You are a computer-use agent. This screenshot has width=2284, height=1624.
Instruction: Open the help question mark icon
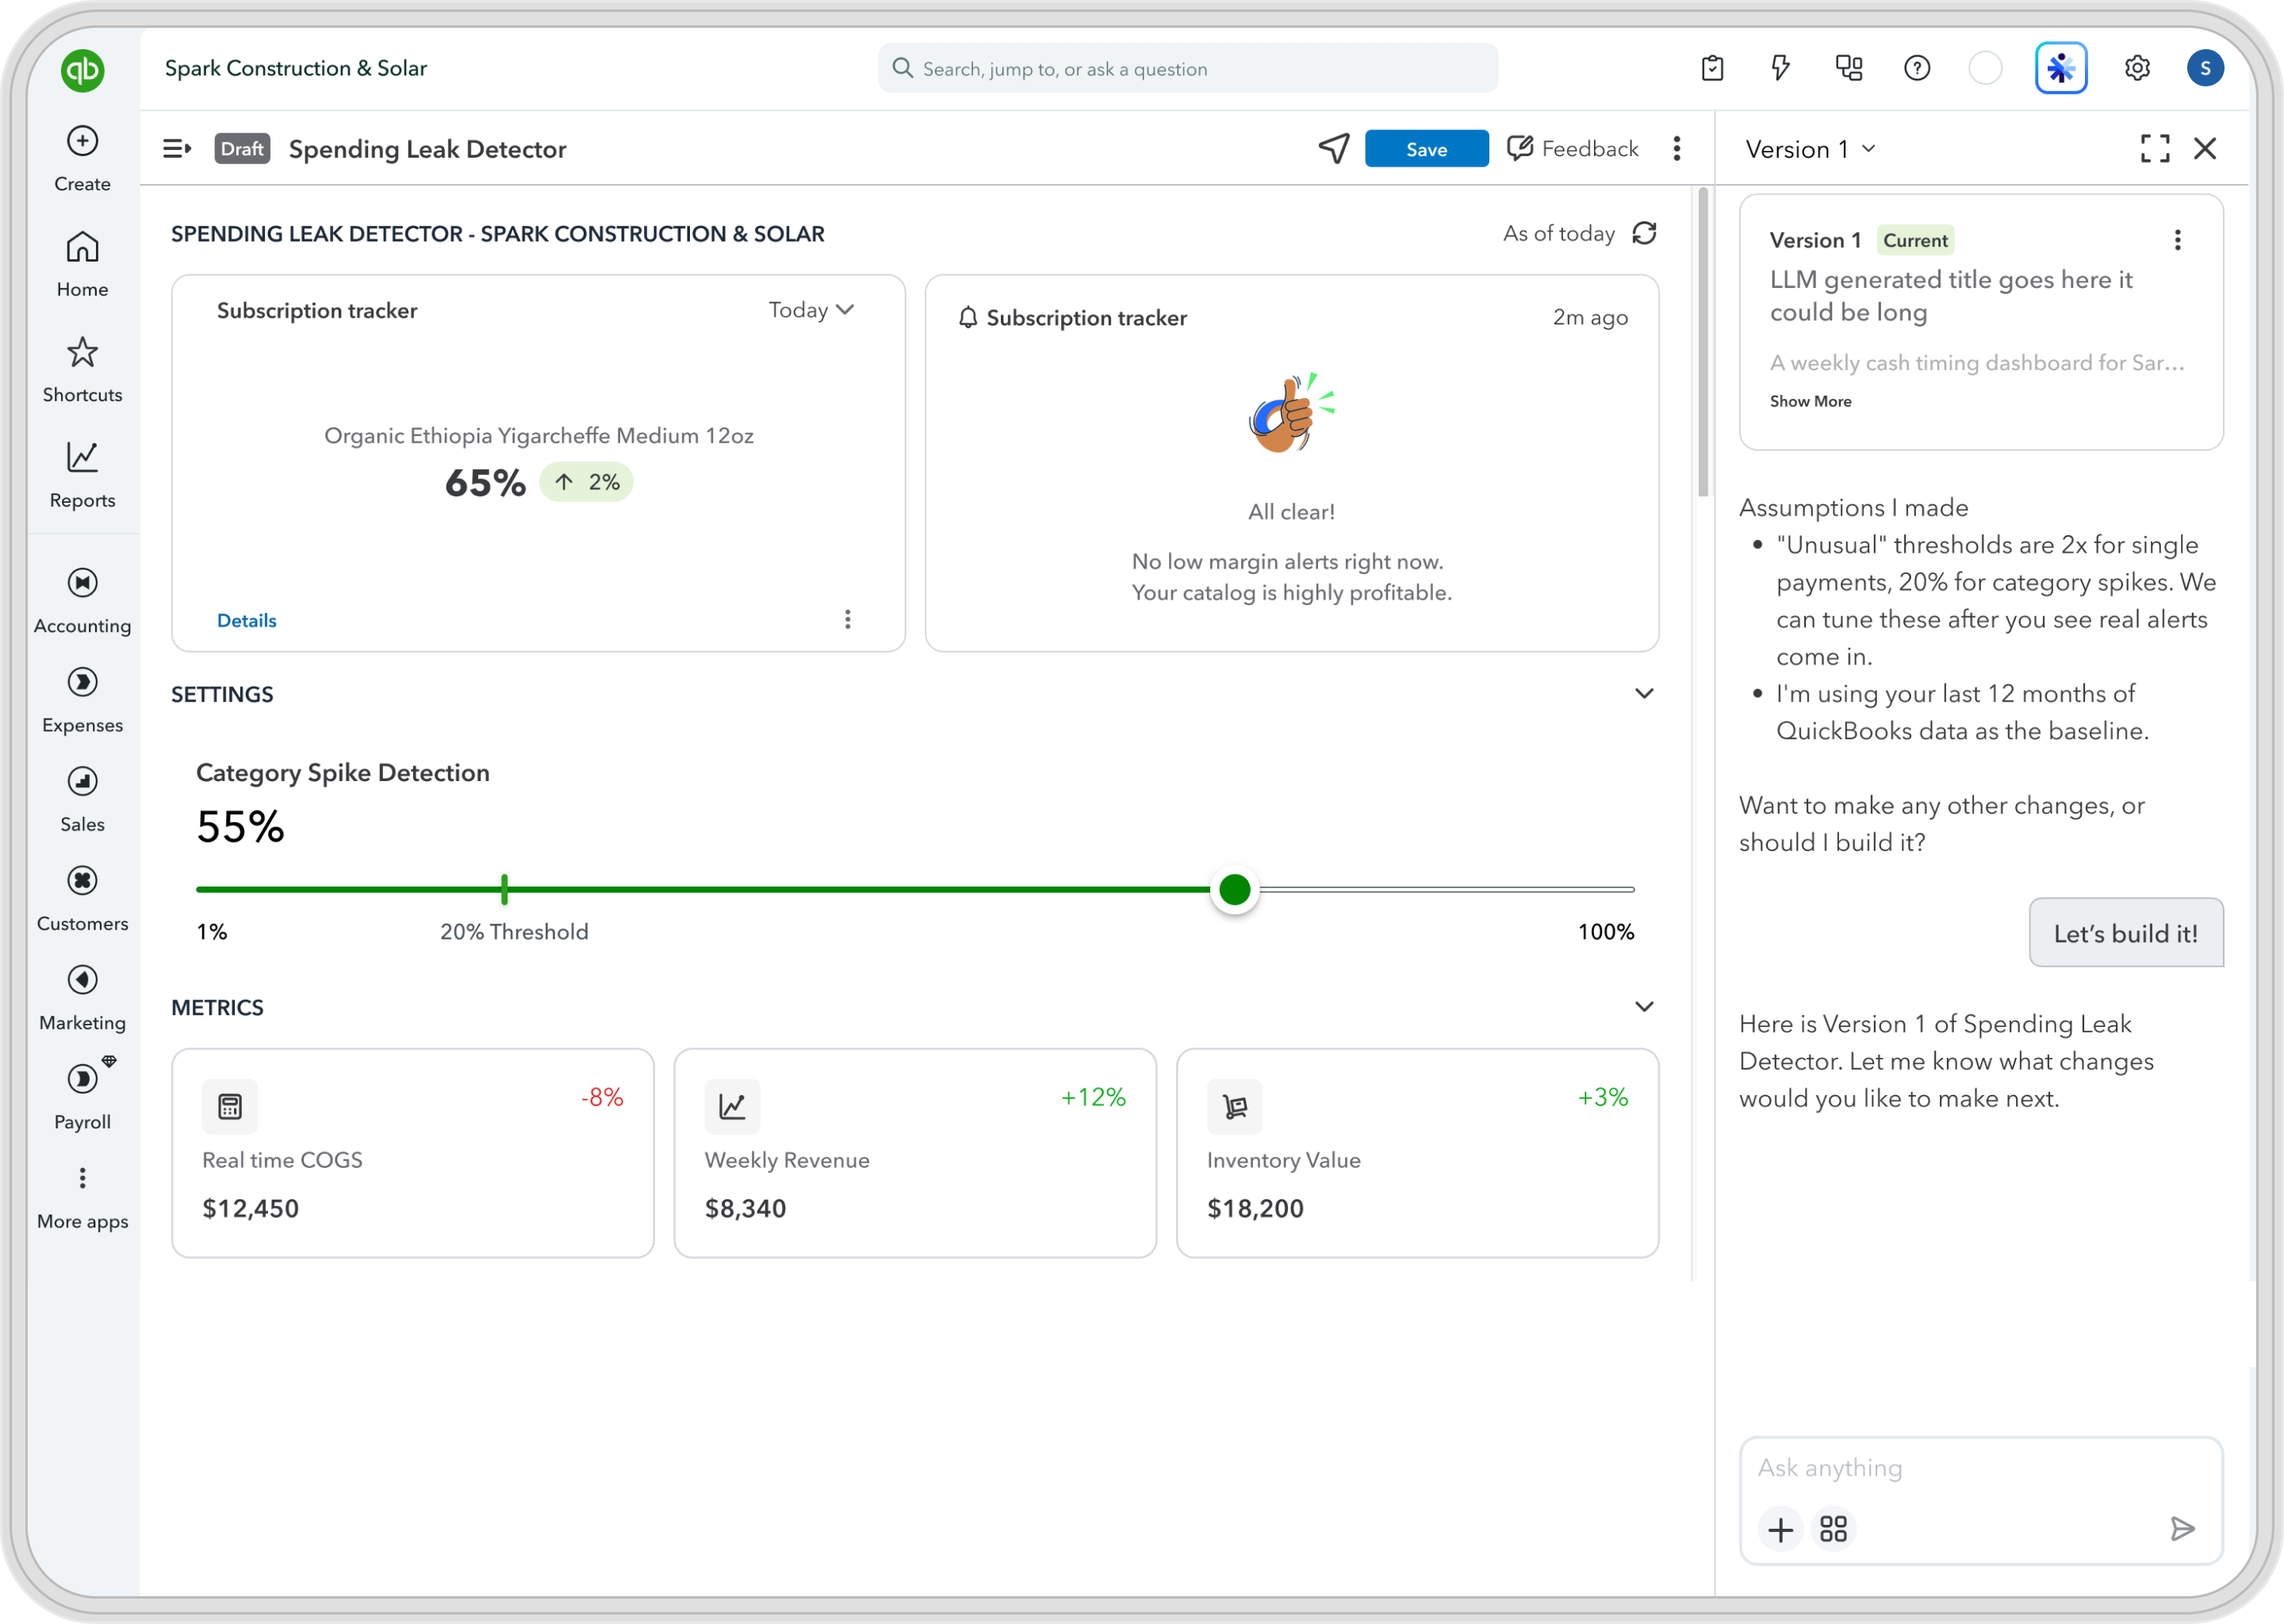[x=1917, y=68]
